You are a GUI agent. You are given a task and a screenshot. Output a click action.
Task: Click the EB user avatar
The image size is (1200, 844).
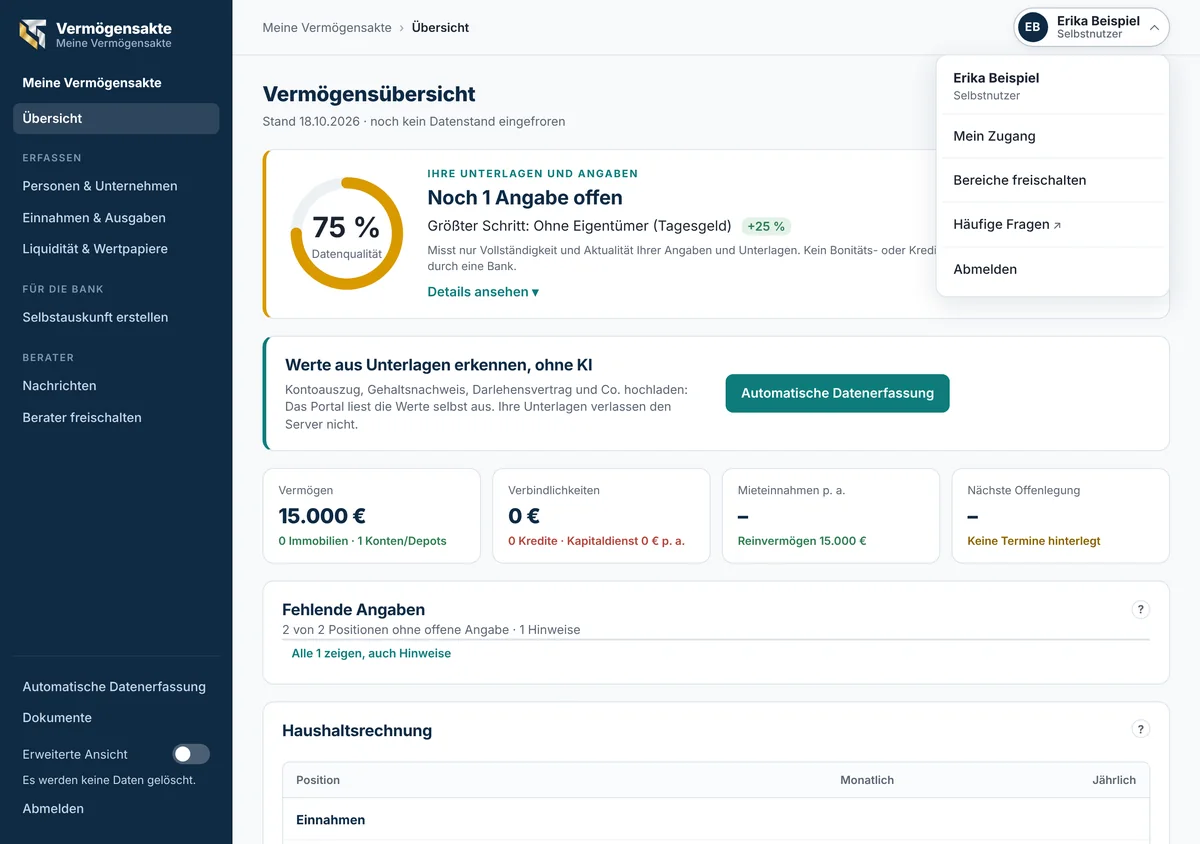[x=1033, y=27]
